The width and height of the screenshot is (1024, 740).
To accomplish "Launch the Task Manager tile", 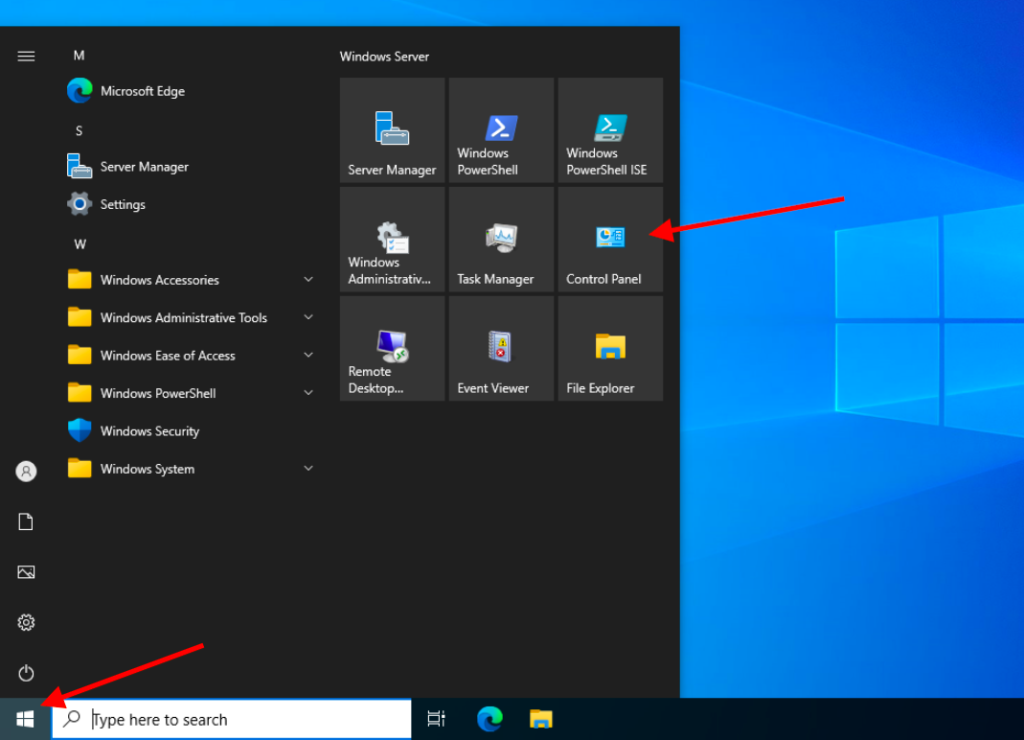I will (501, 239).
